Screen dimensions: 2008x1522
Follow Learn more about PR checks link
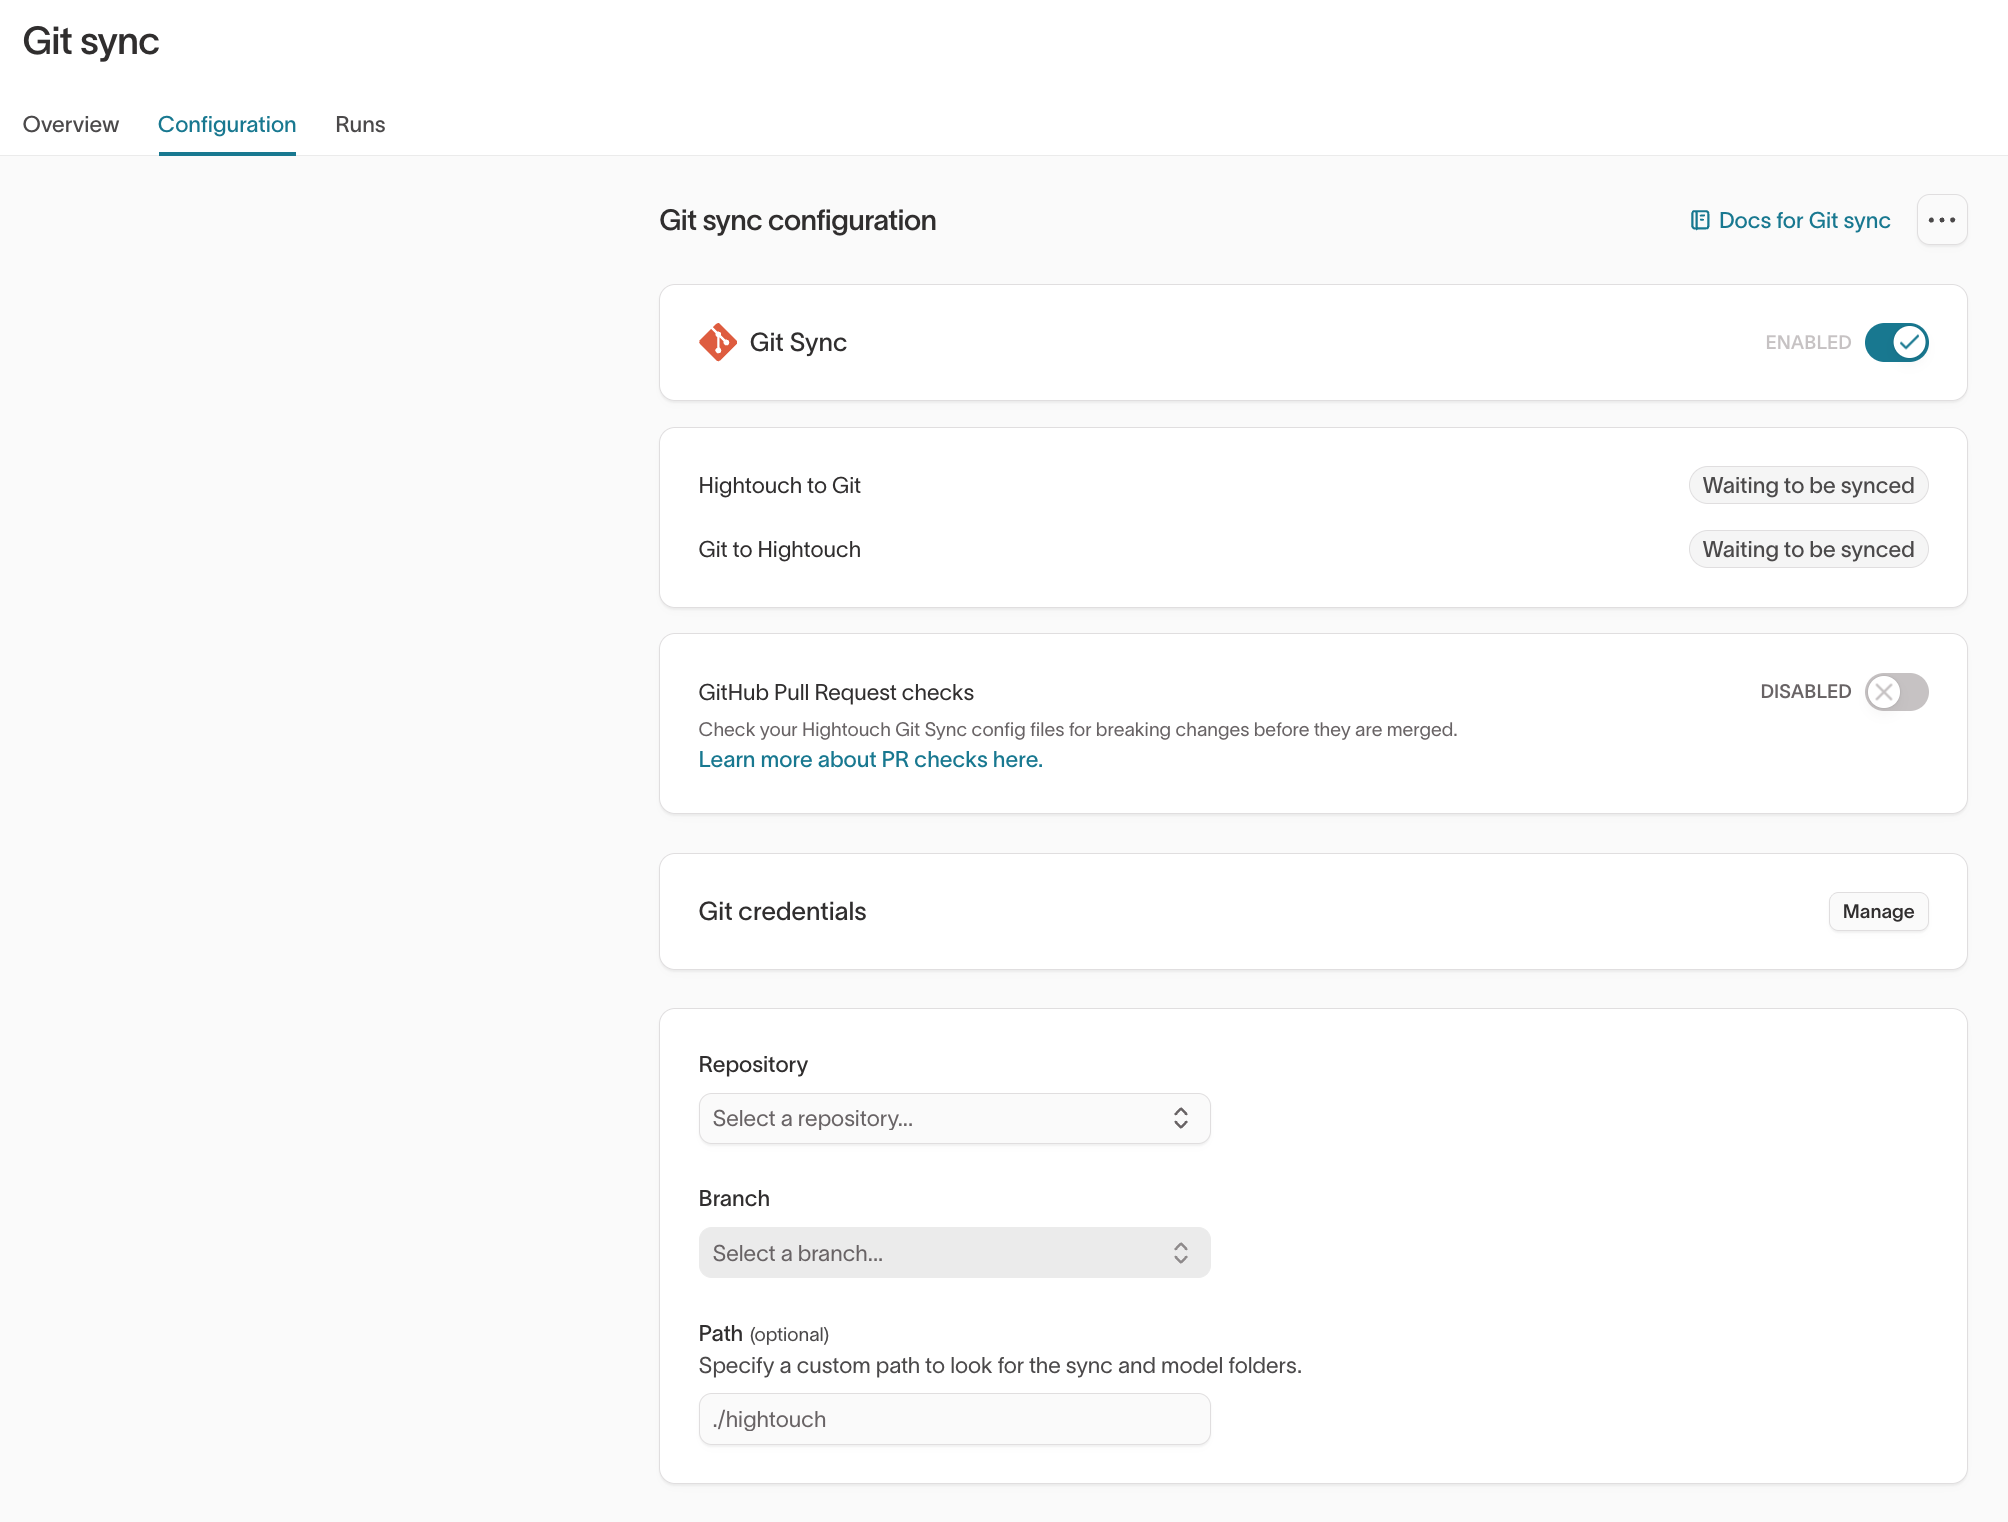coord(870,759)
